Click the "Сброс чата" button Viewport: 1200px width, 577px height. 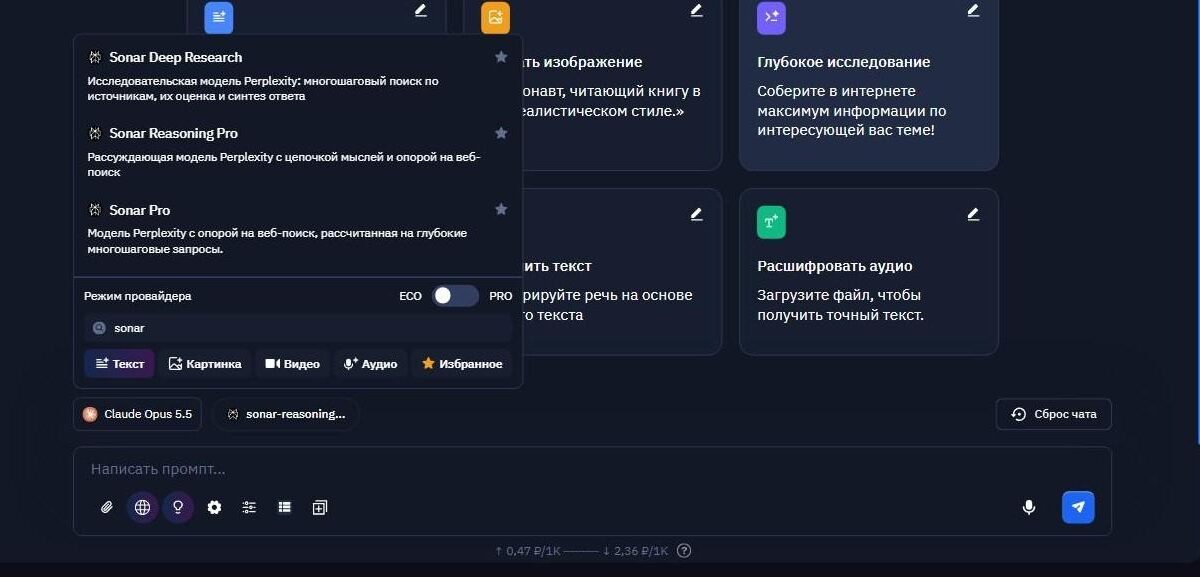point(1054,414)
